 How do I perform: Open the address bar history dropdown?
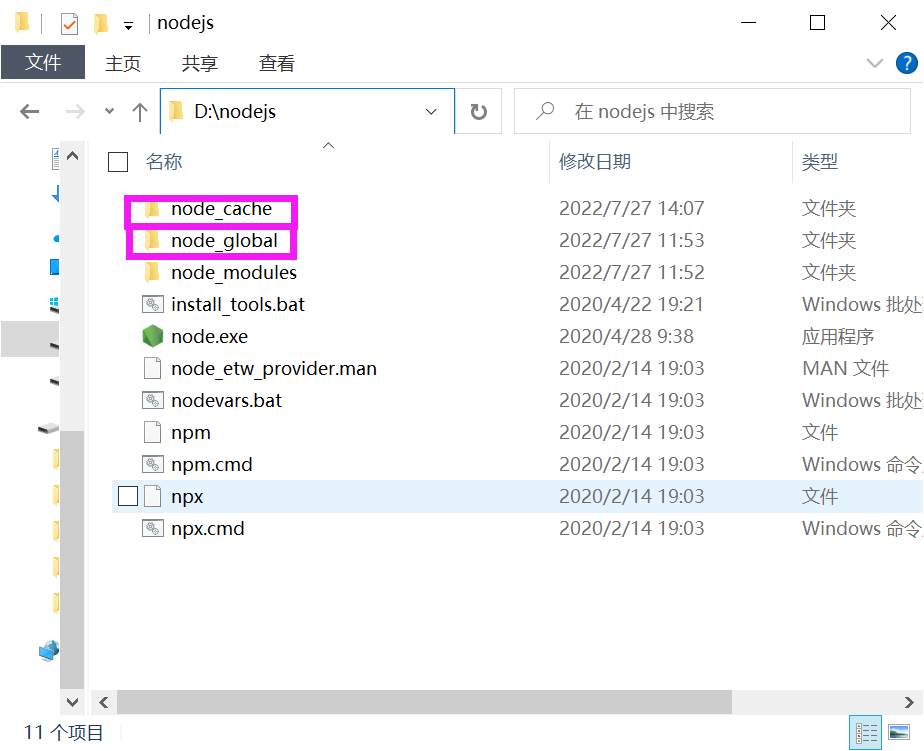pos(431,111)
